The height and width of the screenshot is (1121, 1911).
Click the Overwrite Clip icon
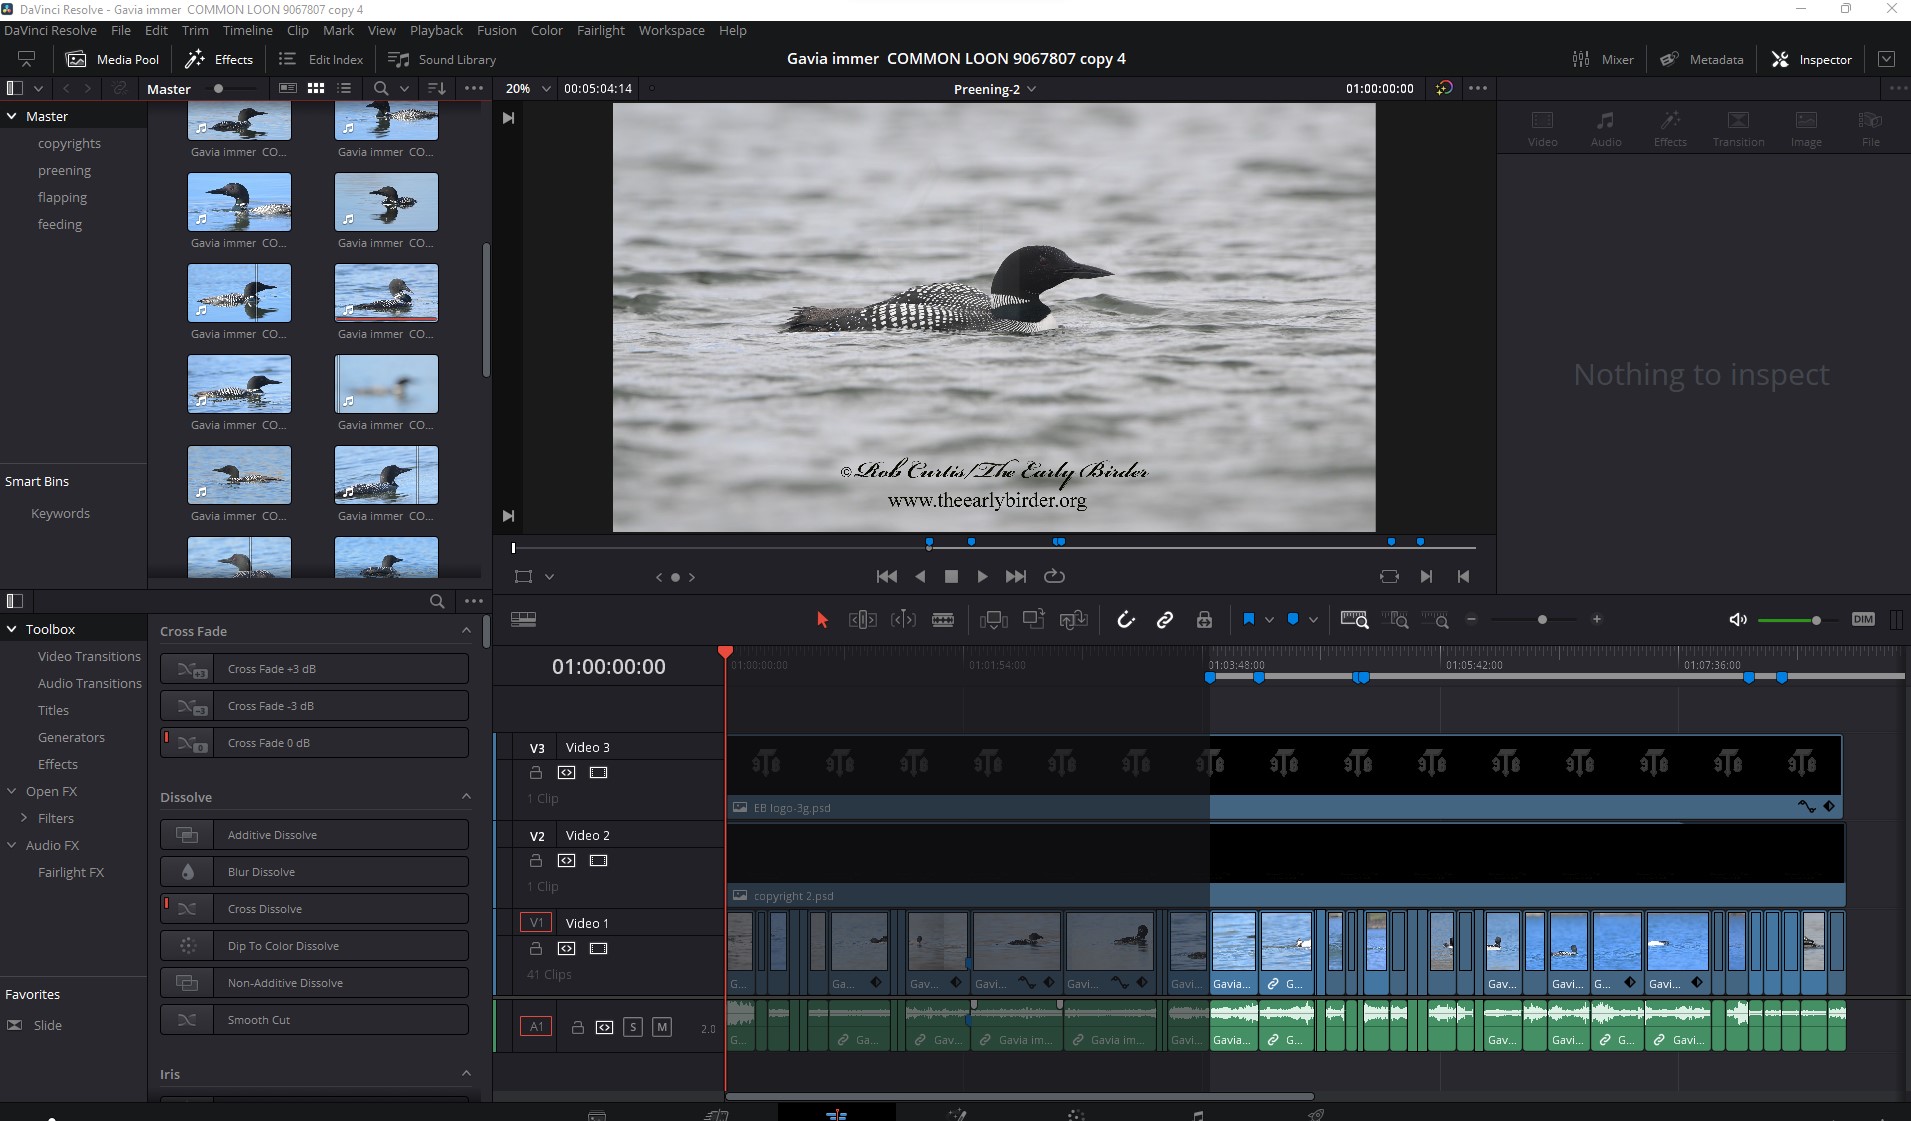pos(1033,620)
